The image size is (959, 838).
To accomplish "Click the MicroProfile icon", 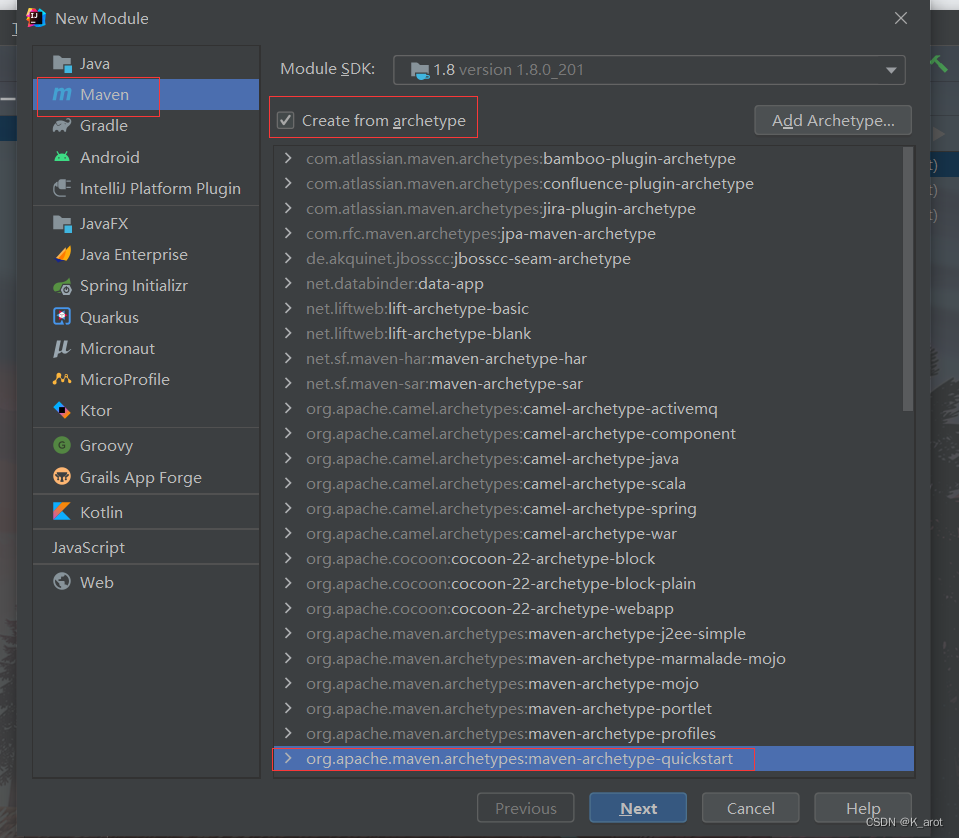I will [62, 379].
